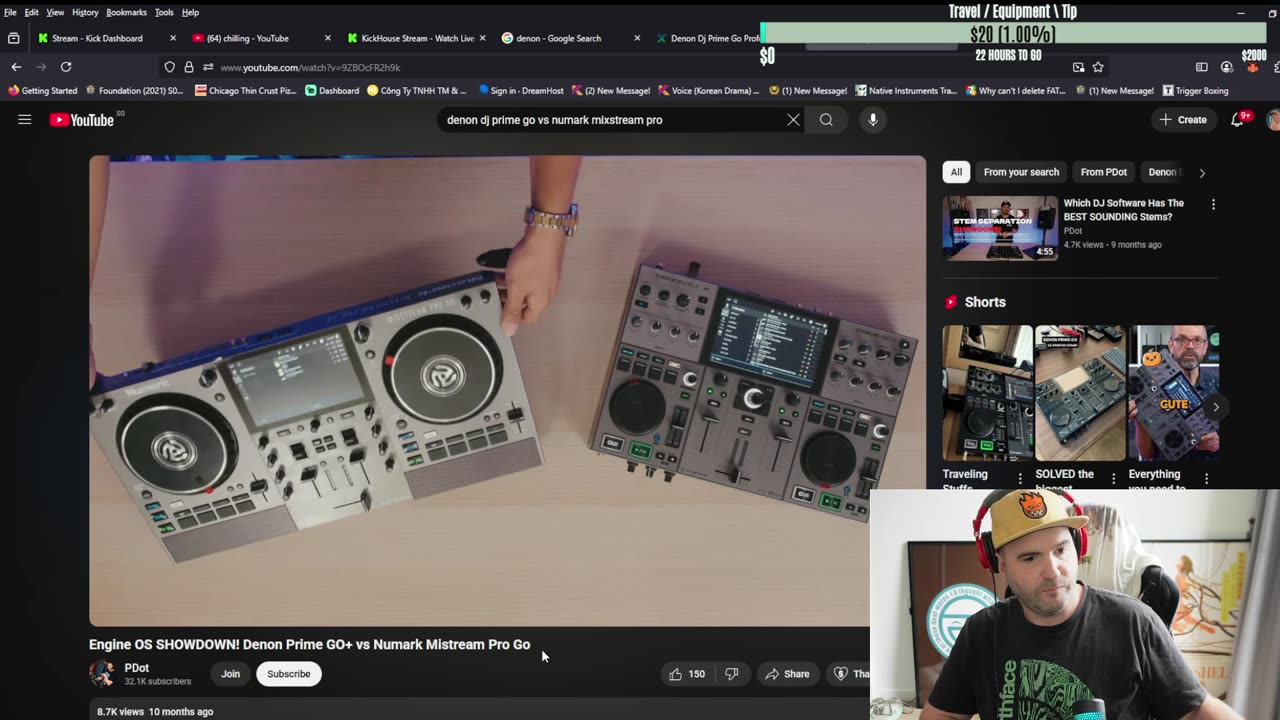Open the History menu
Viewport: 1280px width, 720px height.
[85, 12]
